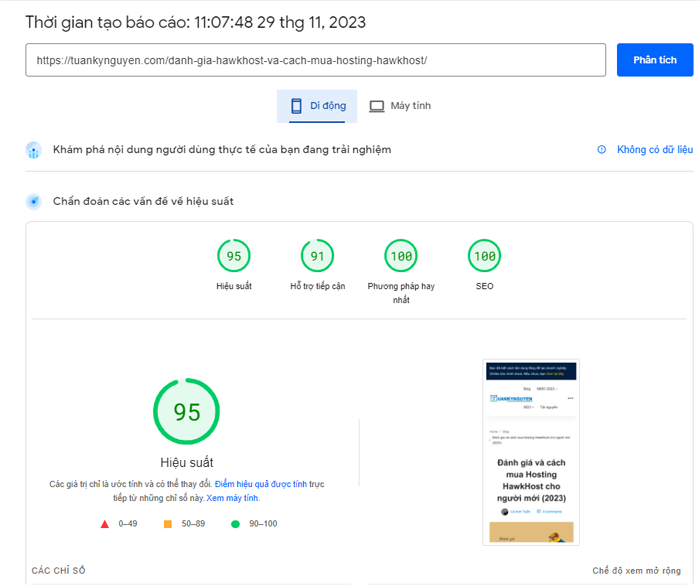Click the large Hiệu suất title under gauge
The image size is (700, 585).
187,463
